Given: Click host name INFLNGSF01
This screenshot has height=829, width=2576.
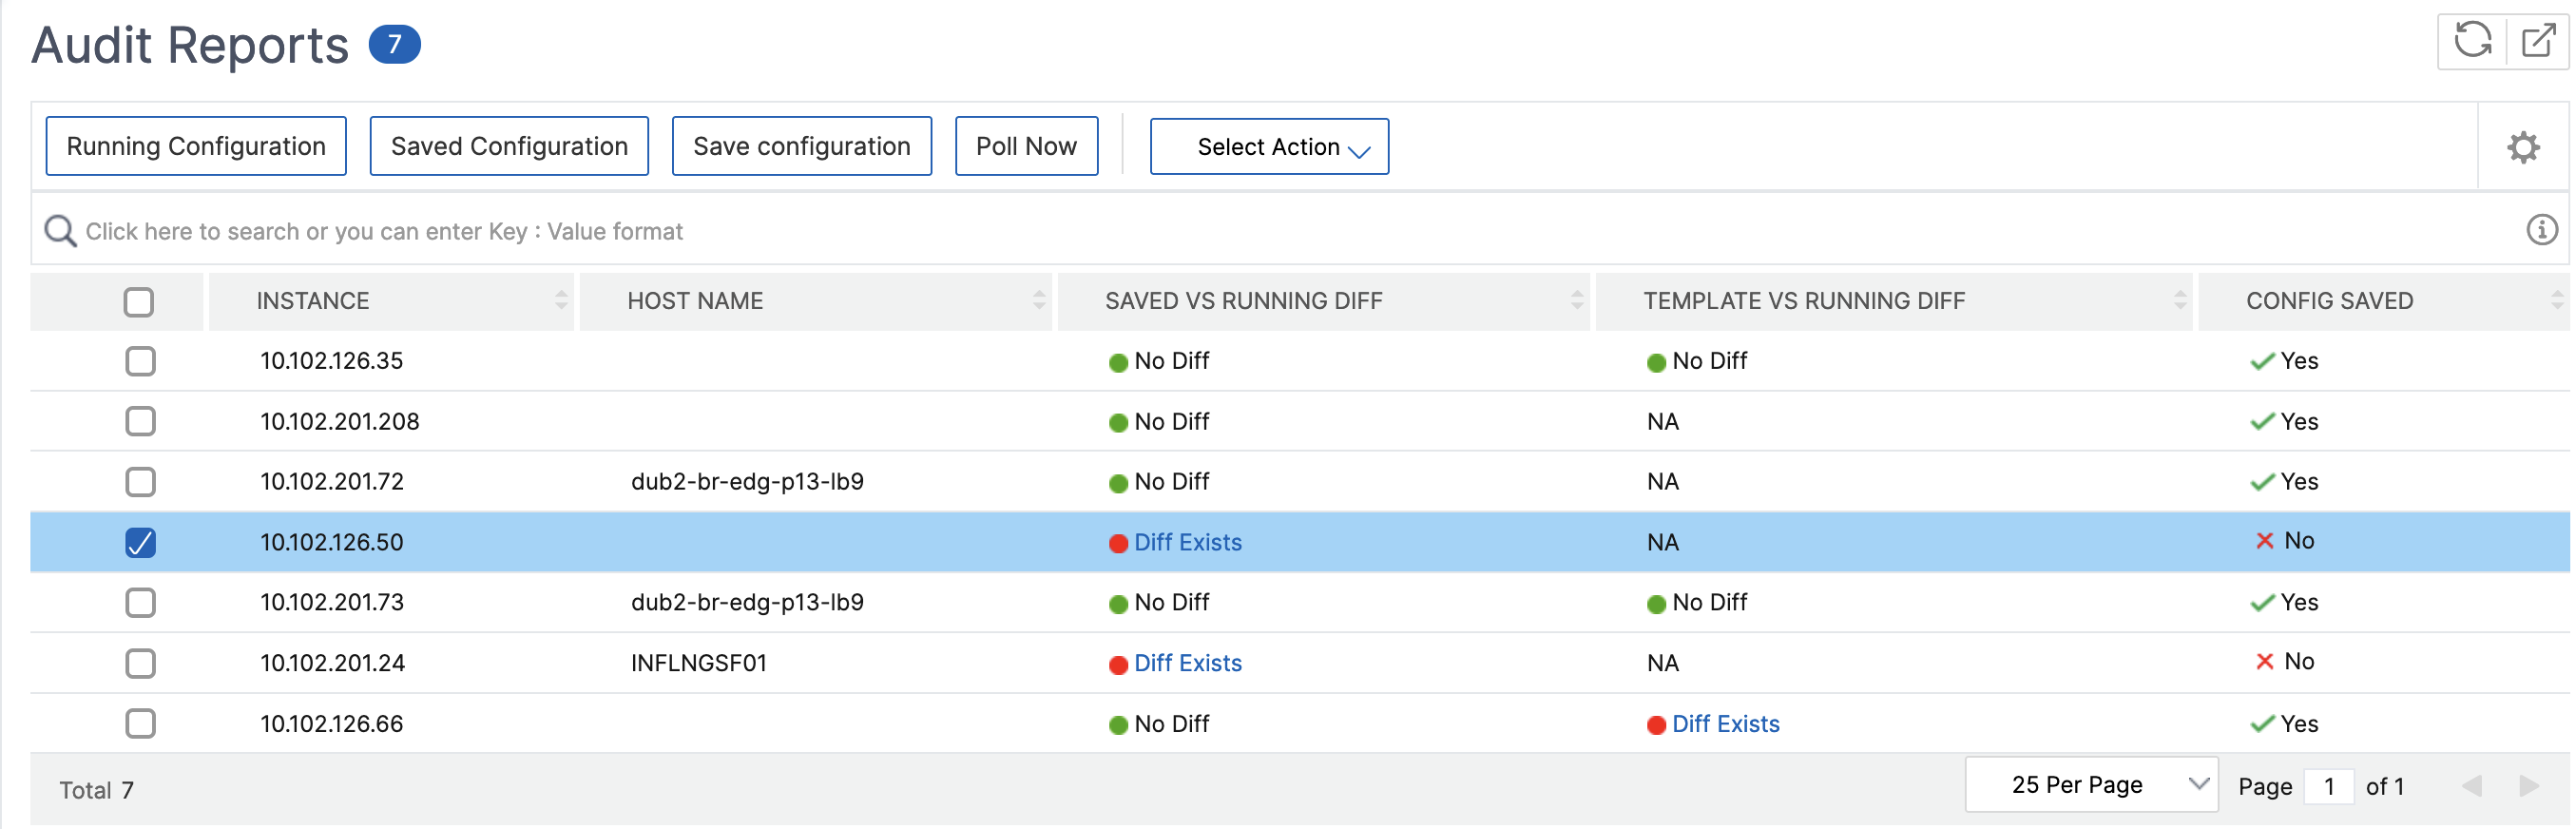Looking at the screenshot, I should pyautogui.click(x=698, y=663).
